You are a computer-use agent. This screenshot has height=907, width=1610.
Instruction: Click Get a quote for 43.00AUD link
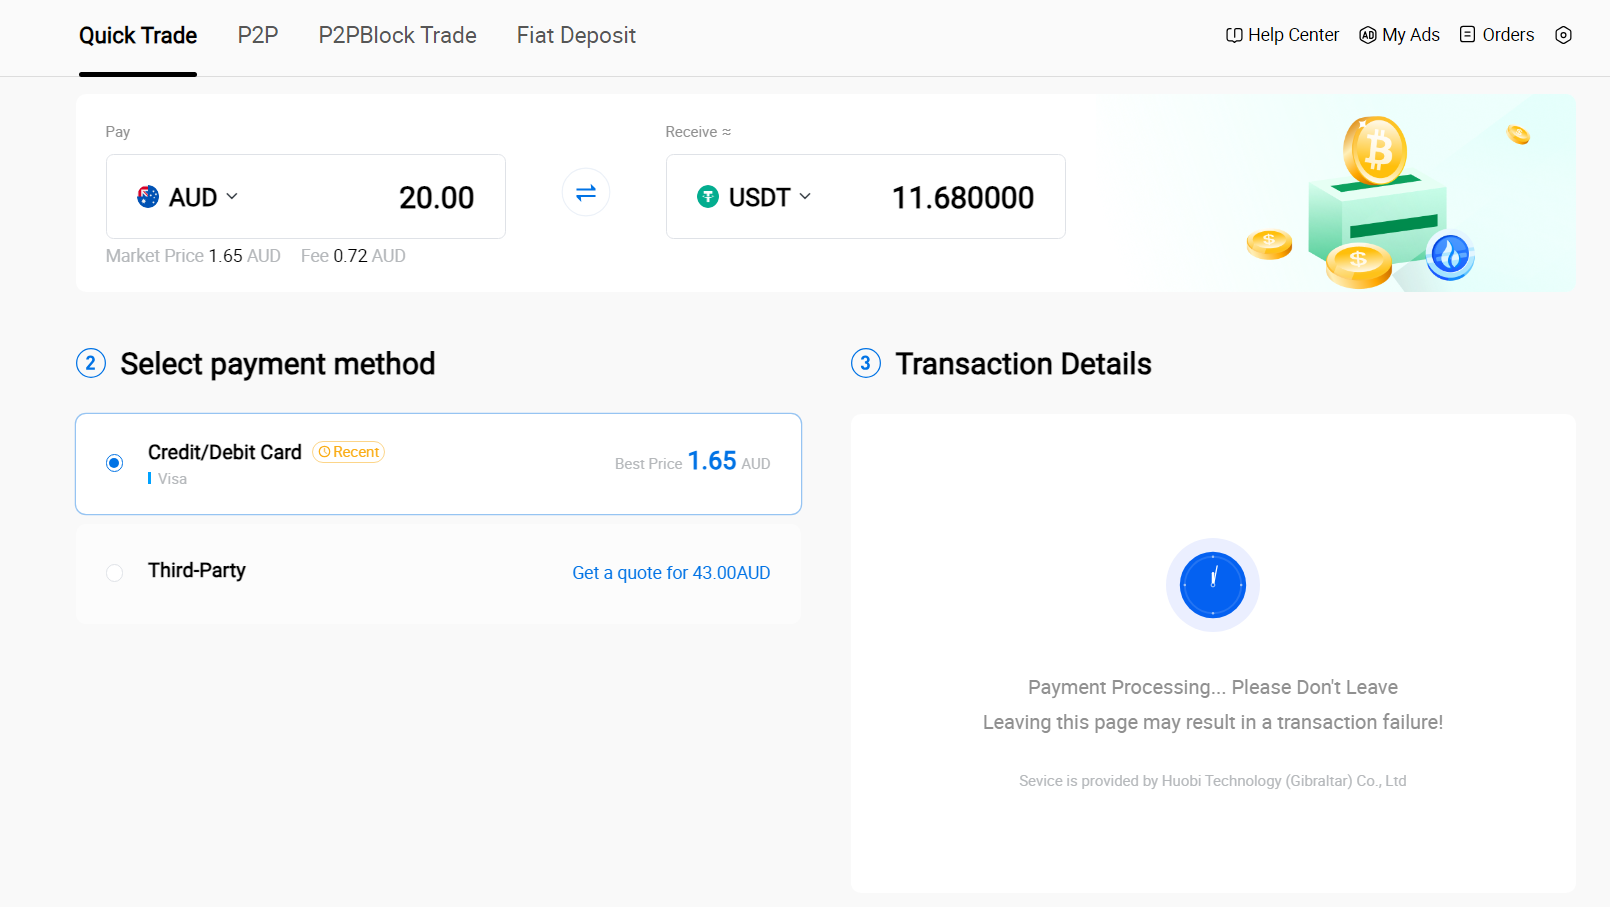(x=671, y=573)
